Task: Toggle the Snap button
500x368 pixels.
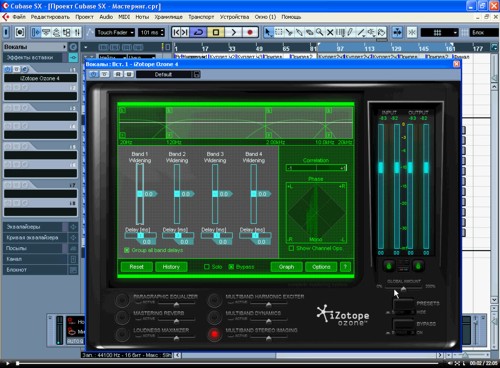Action: click(412, 32)
